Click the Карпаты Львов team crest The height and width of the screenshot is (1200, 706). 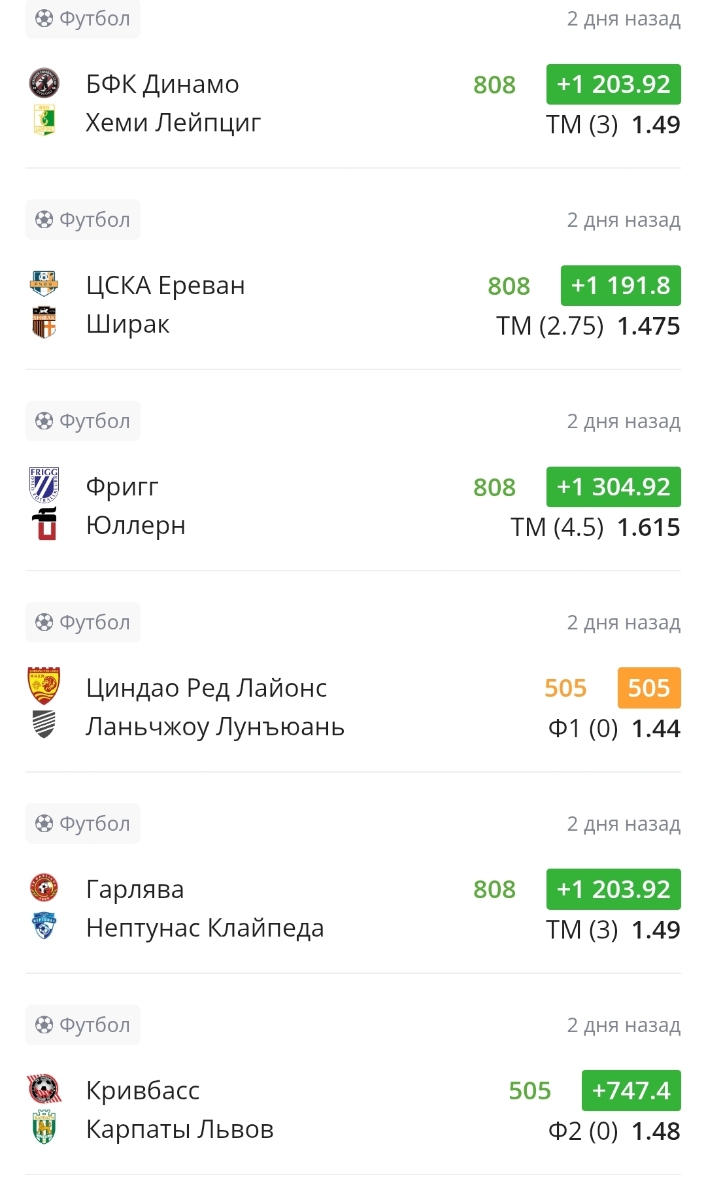pyautogui.click(x=44, y=1129)
